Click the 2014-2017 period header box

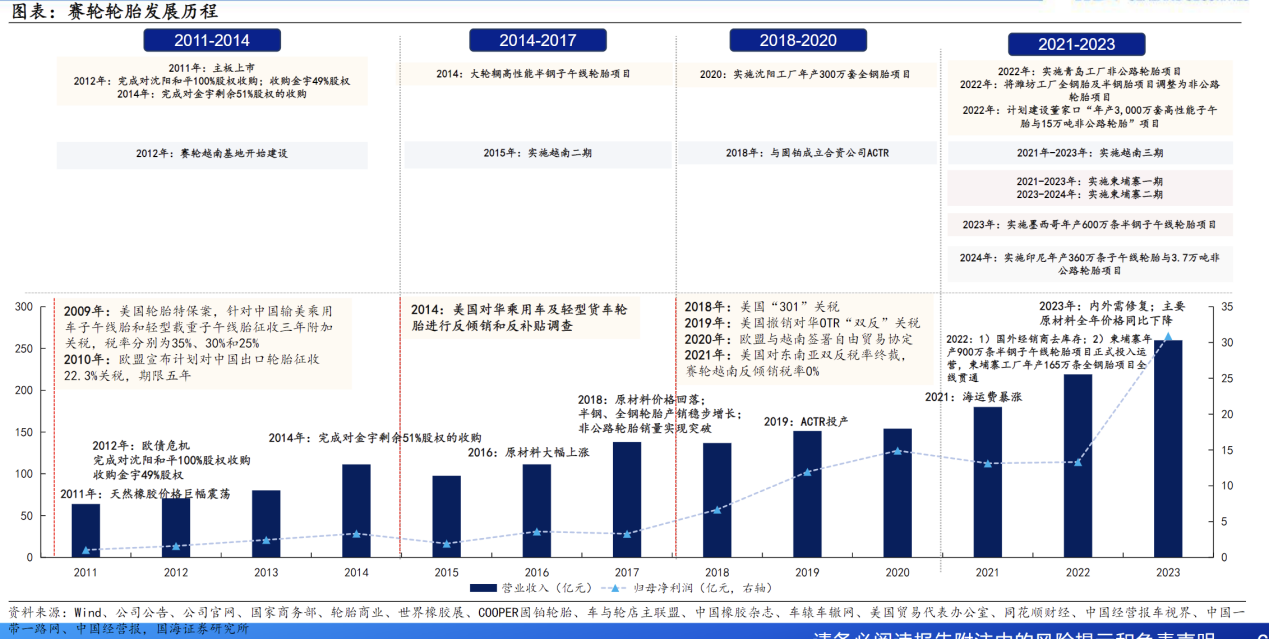point(538,40)
